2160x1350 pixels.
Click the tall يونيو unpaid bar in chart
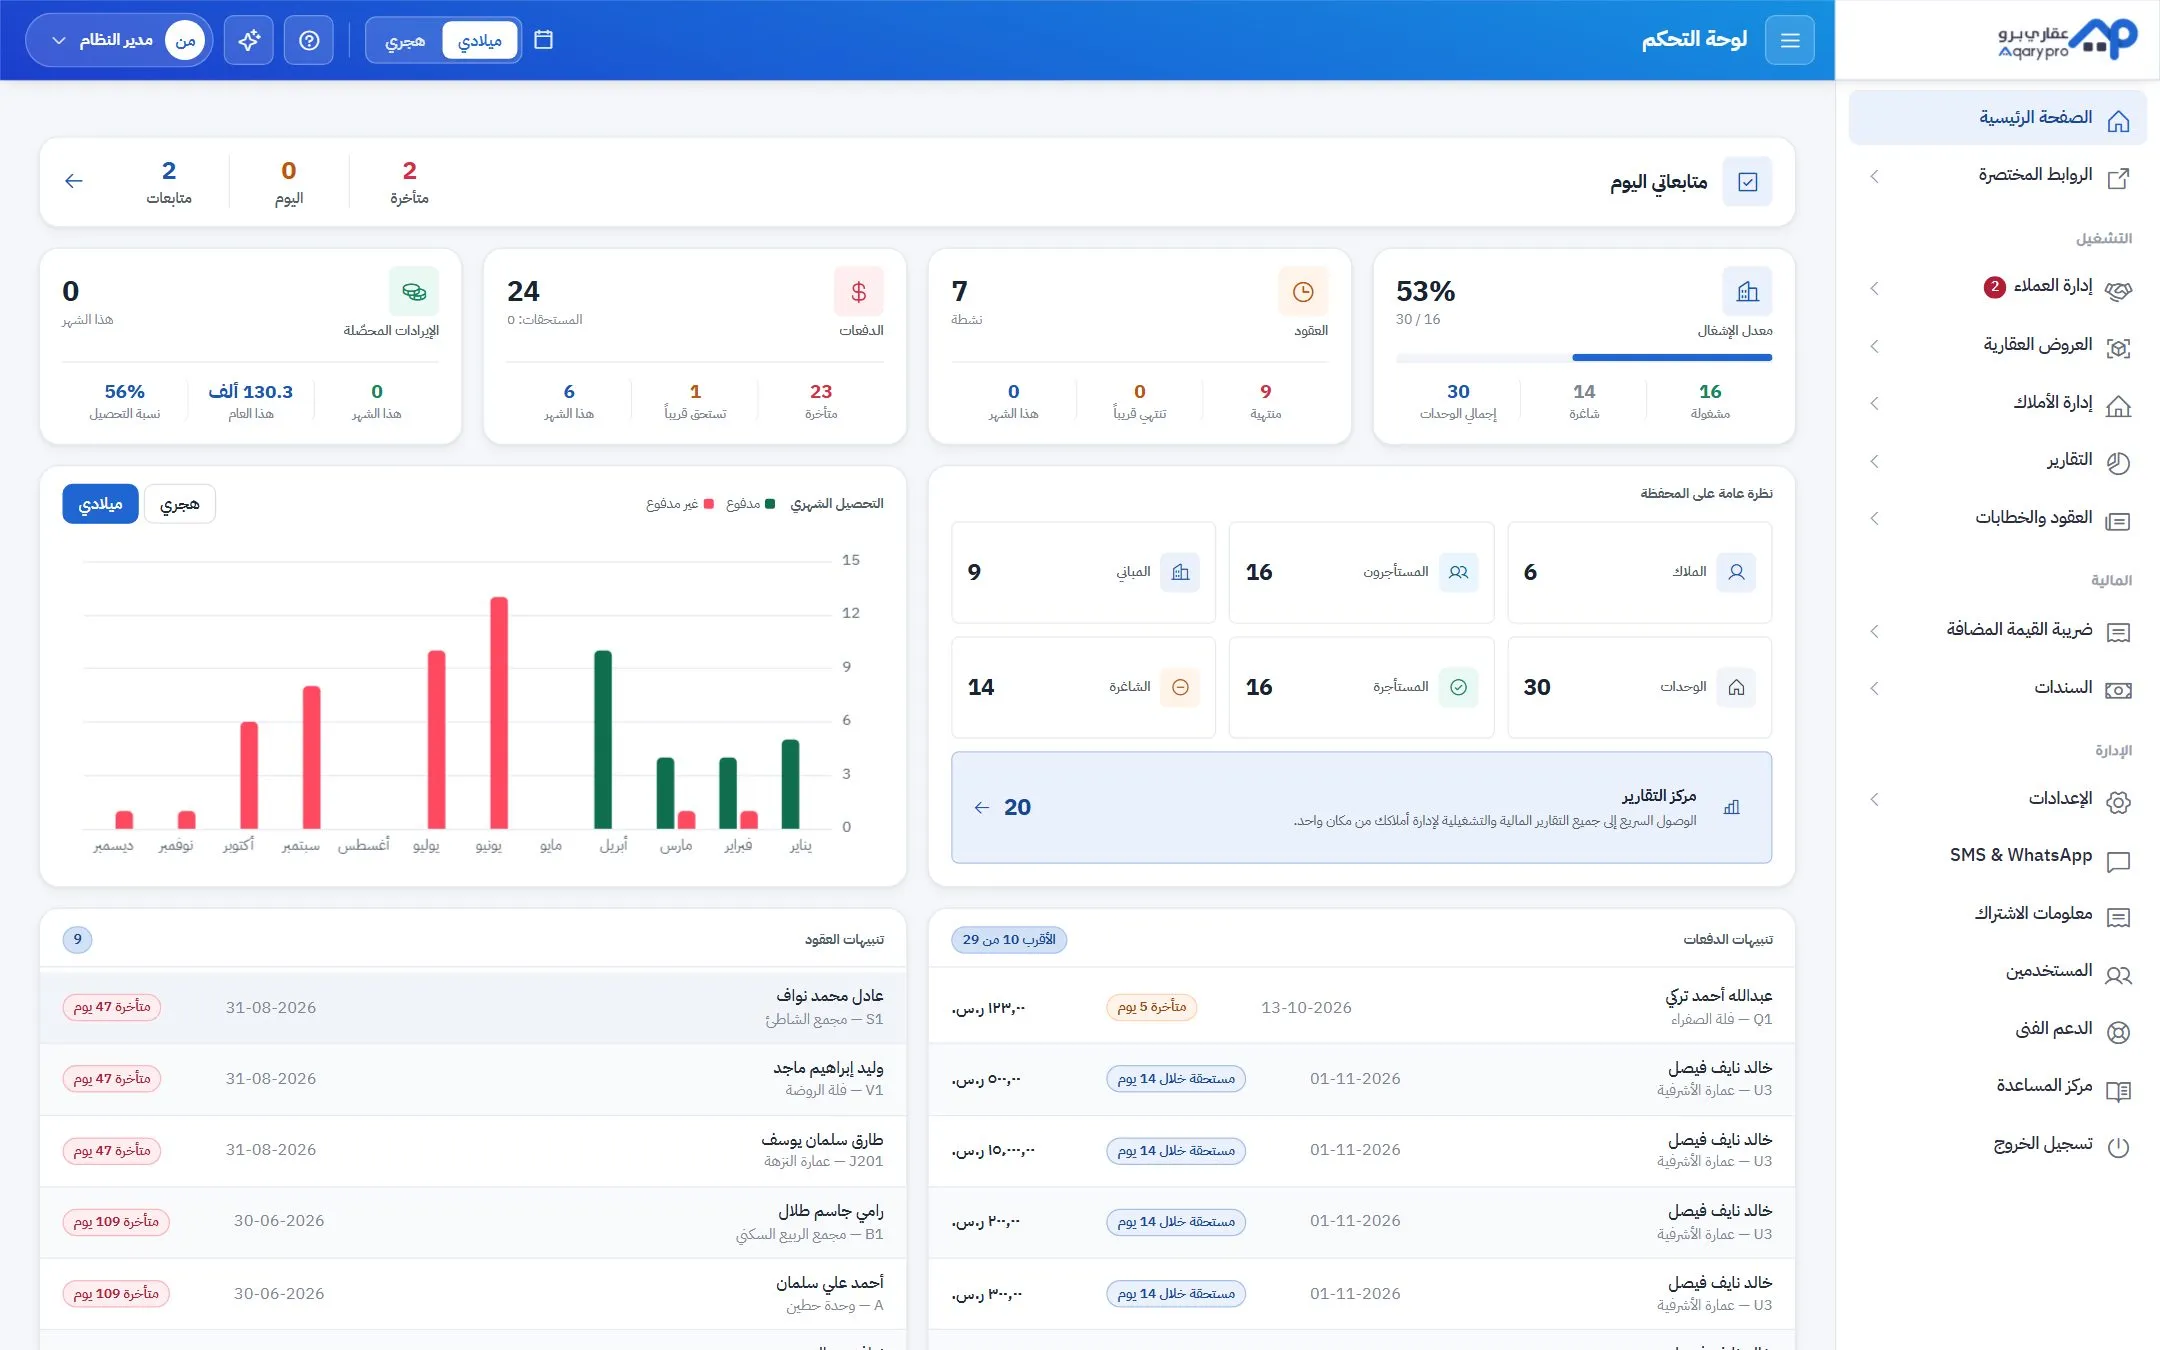tap(499, 712)
